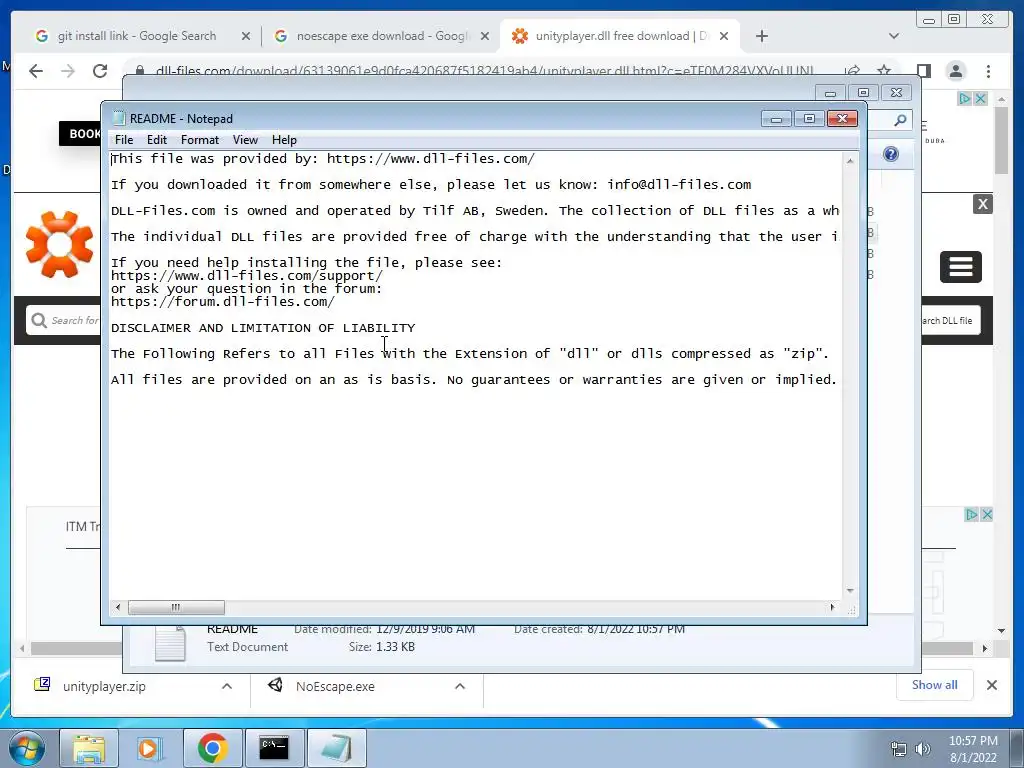Screen dimensions: 1024x768
Task: Expand the Chrome tab search chevron
Action: tap(893, 37)
